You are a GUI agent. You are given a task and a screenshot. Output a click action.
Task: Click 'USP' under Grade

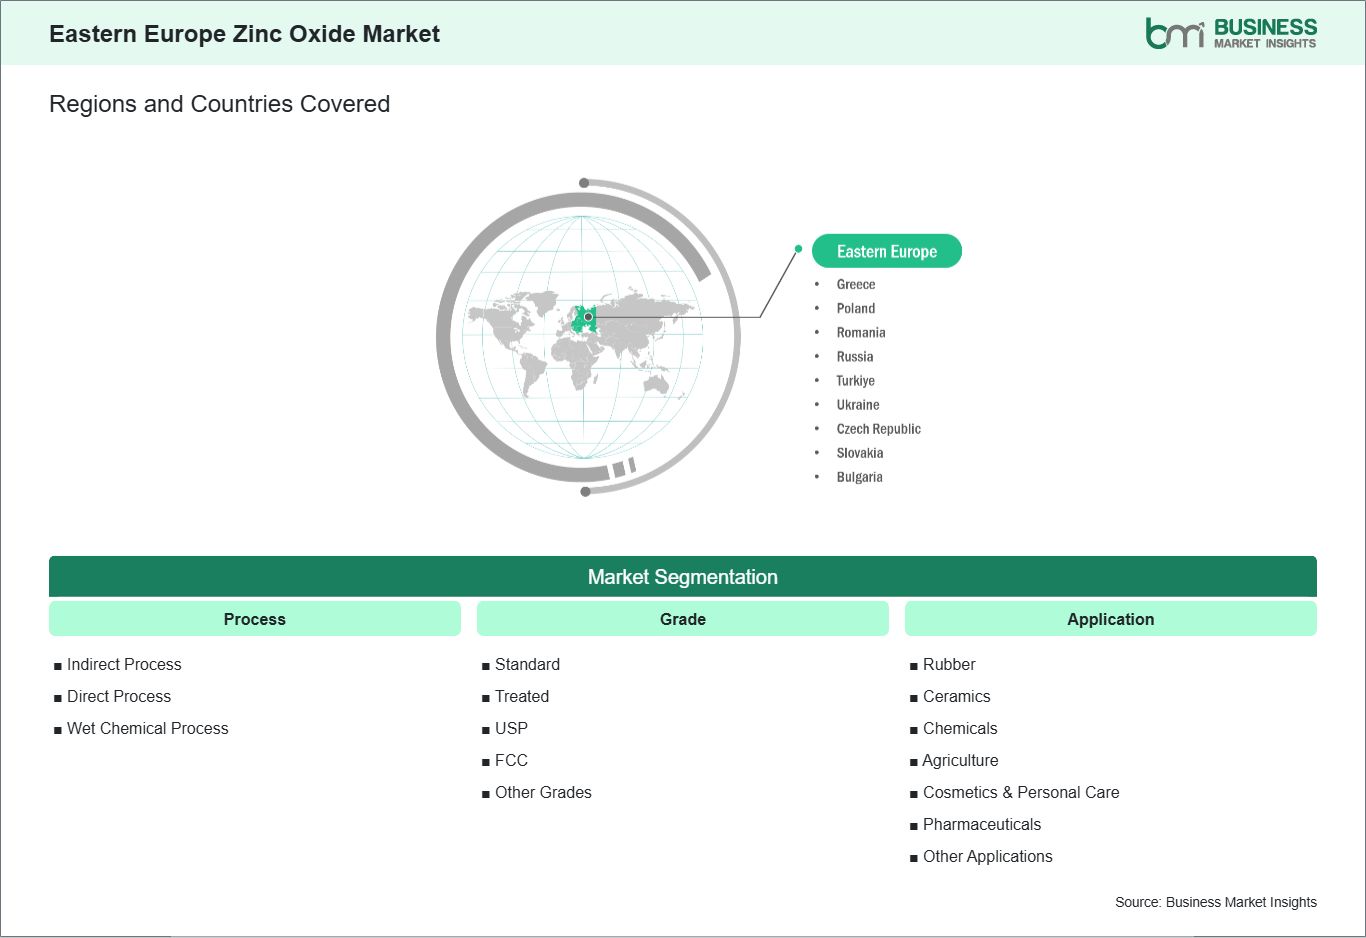(511, 728)
